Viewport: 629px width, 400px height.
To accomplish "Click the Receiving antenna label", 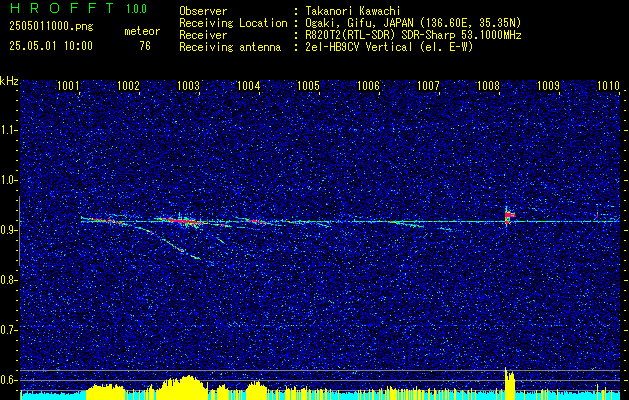I will (x=230, y=47).
